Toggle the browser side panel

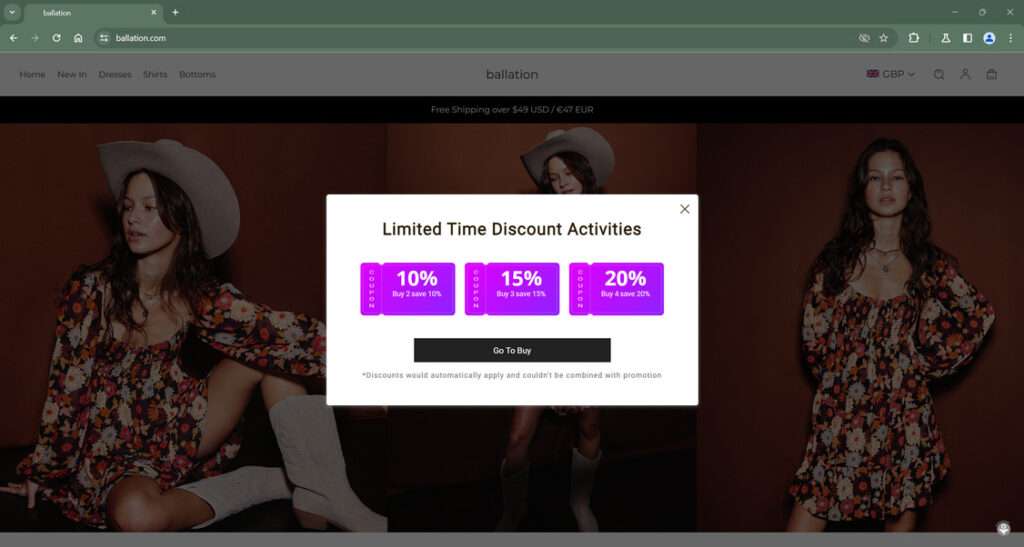(x=967, y=38)
